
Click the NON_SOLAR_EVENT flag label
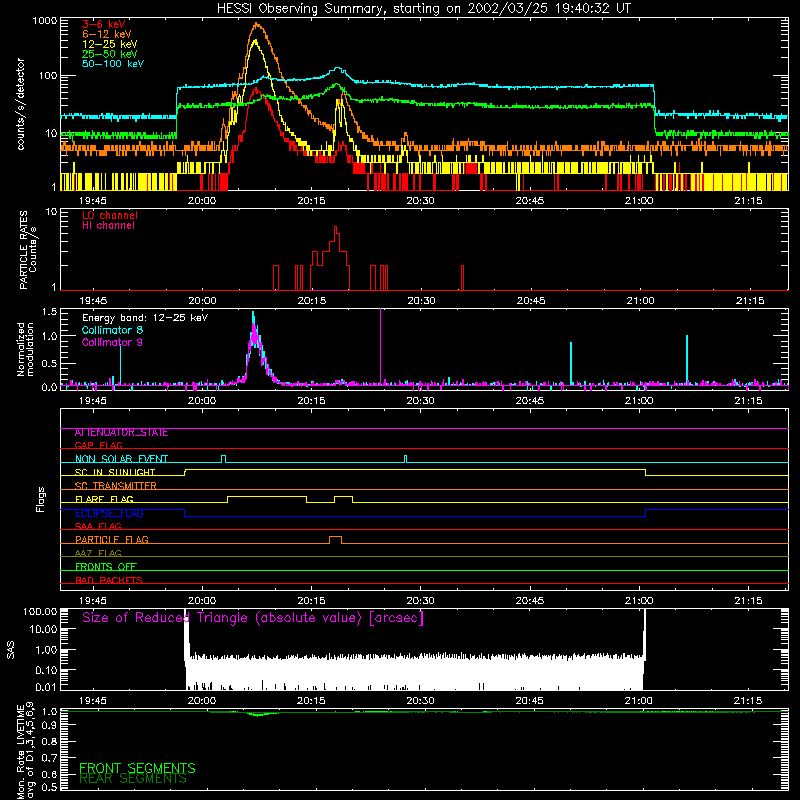121,459
